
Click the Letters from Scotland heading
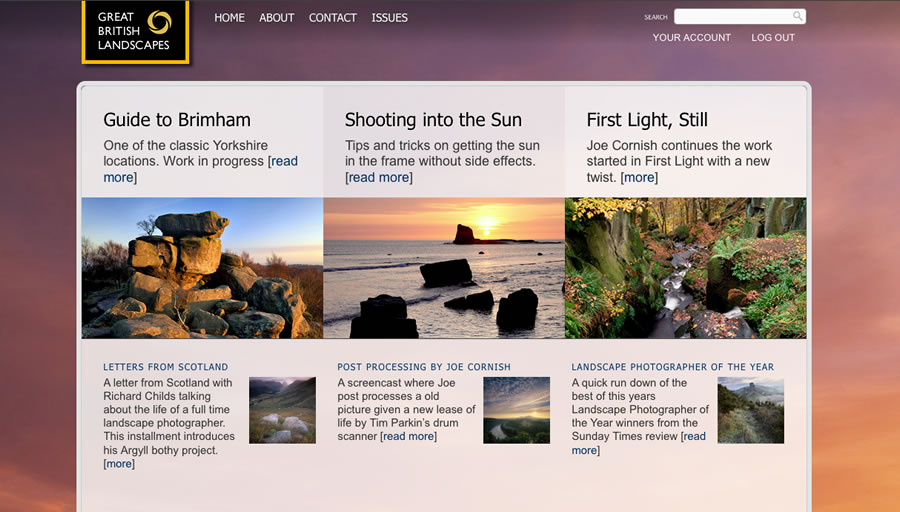pos(165,367)
